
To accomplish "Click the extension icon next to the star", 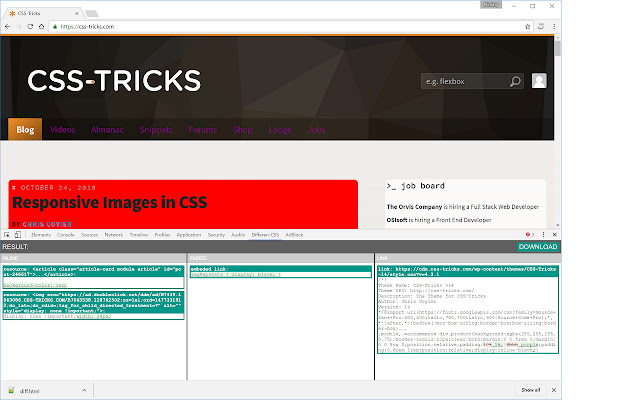I will pos(541,27).
